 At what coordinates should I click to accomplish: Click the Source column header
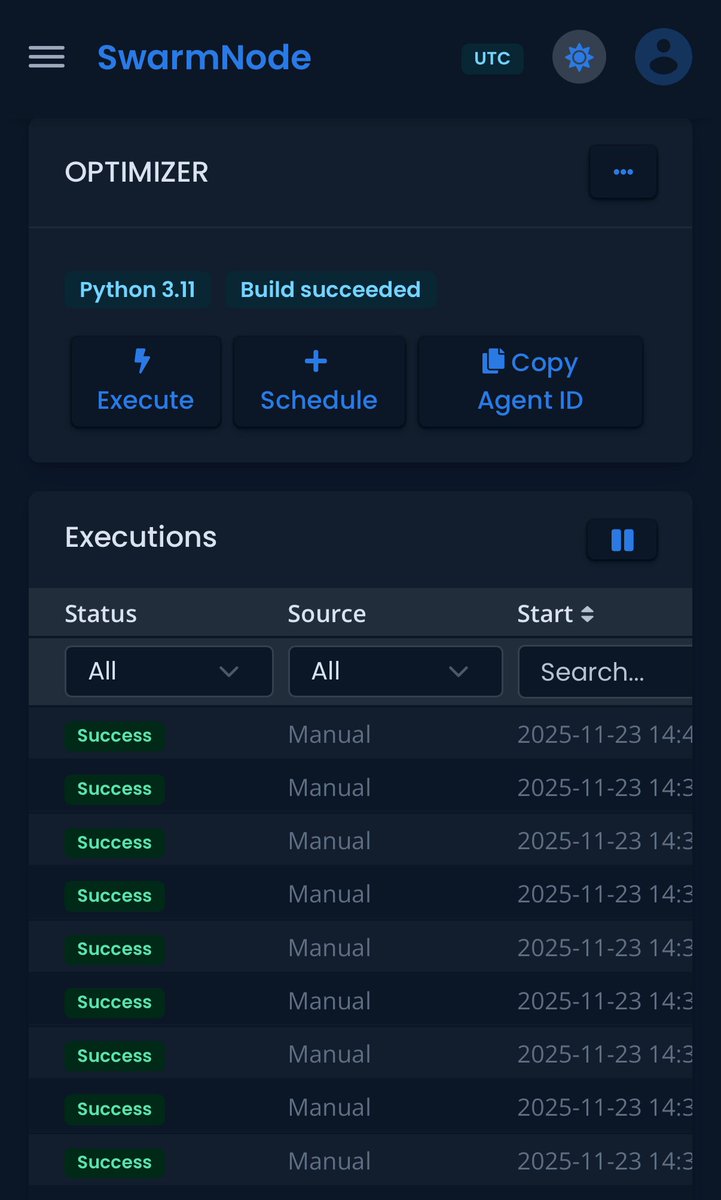tap(327, 614)
